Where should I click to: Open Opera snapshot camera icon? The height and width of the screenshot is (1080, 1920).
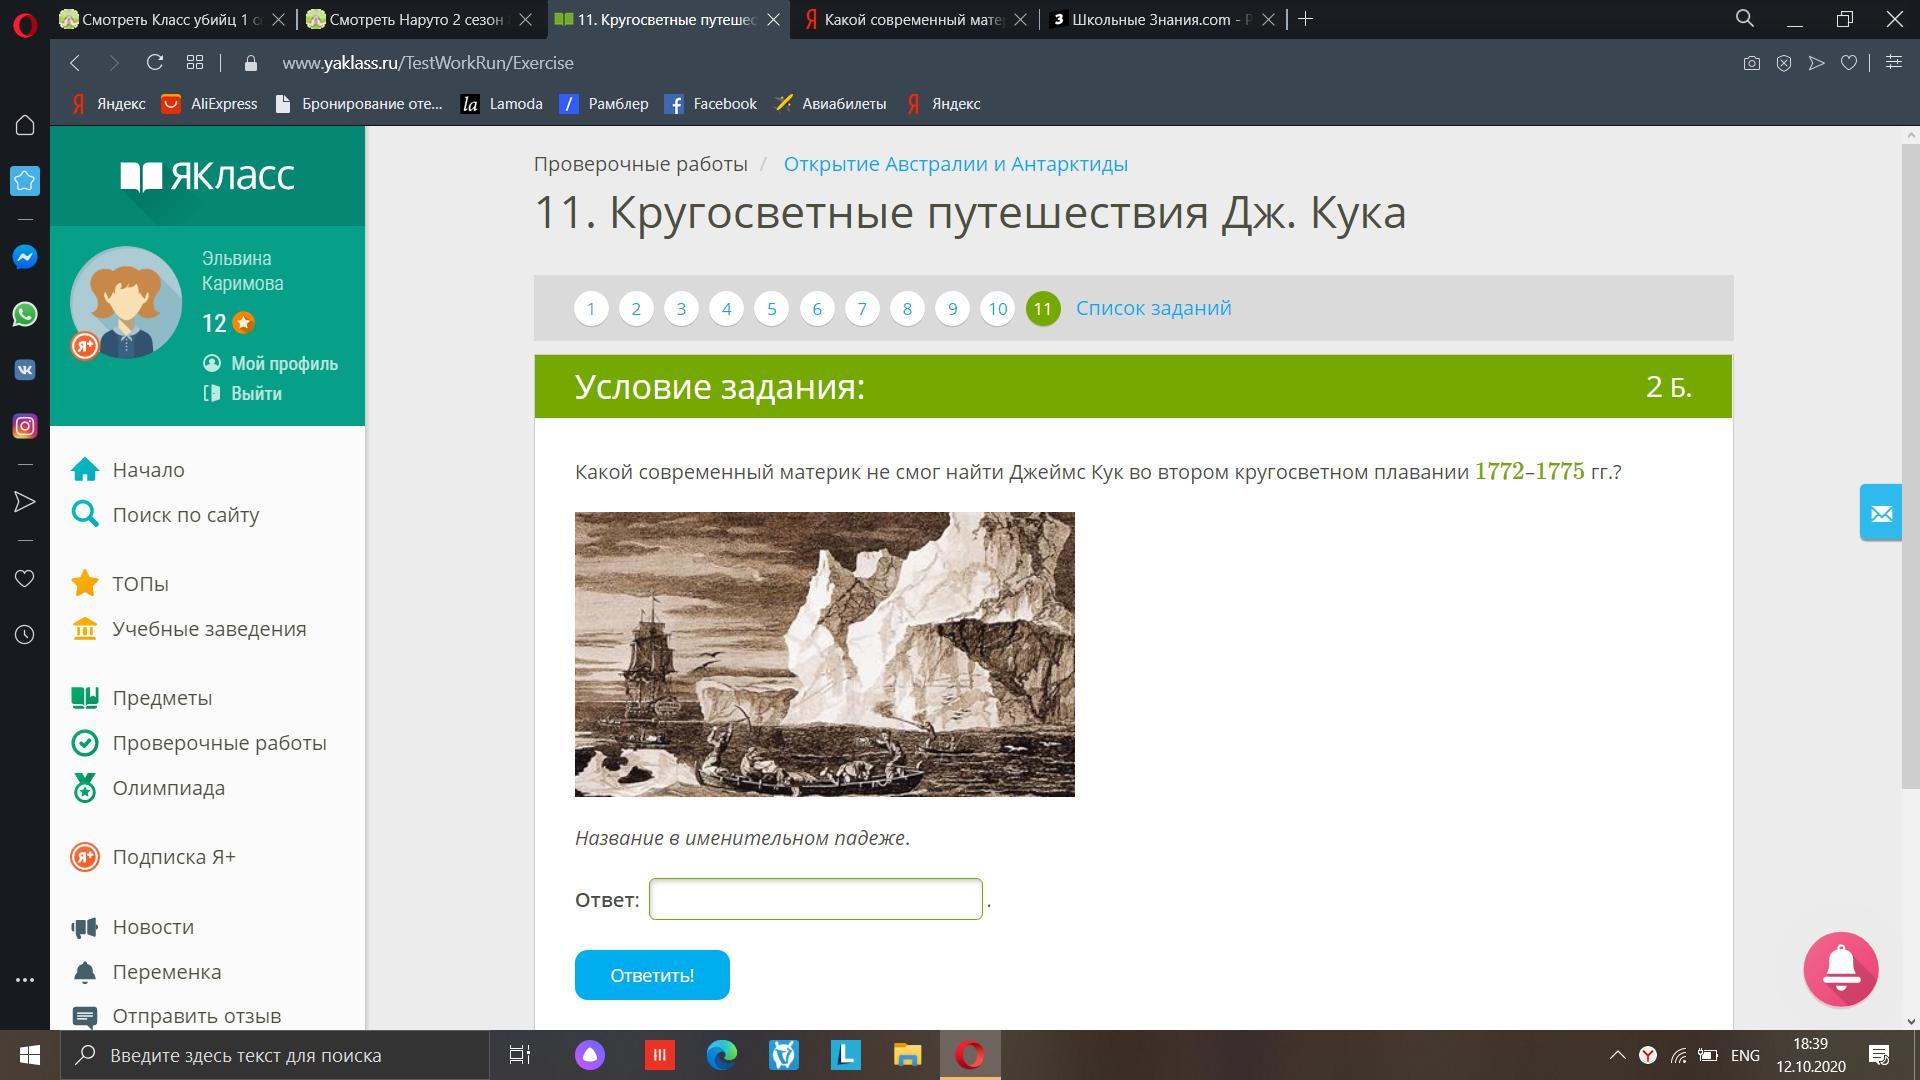pyautogui.click(x=1751, y=63)
